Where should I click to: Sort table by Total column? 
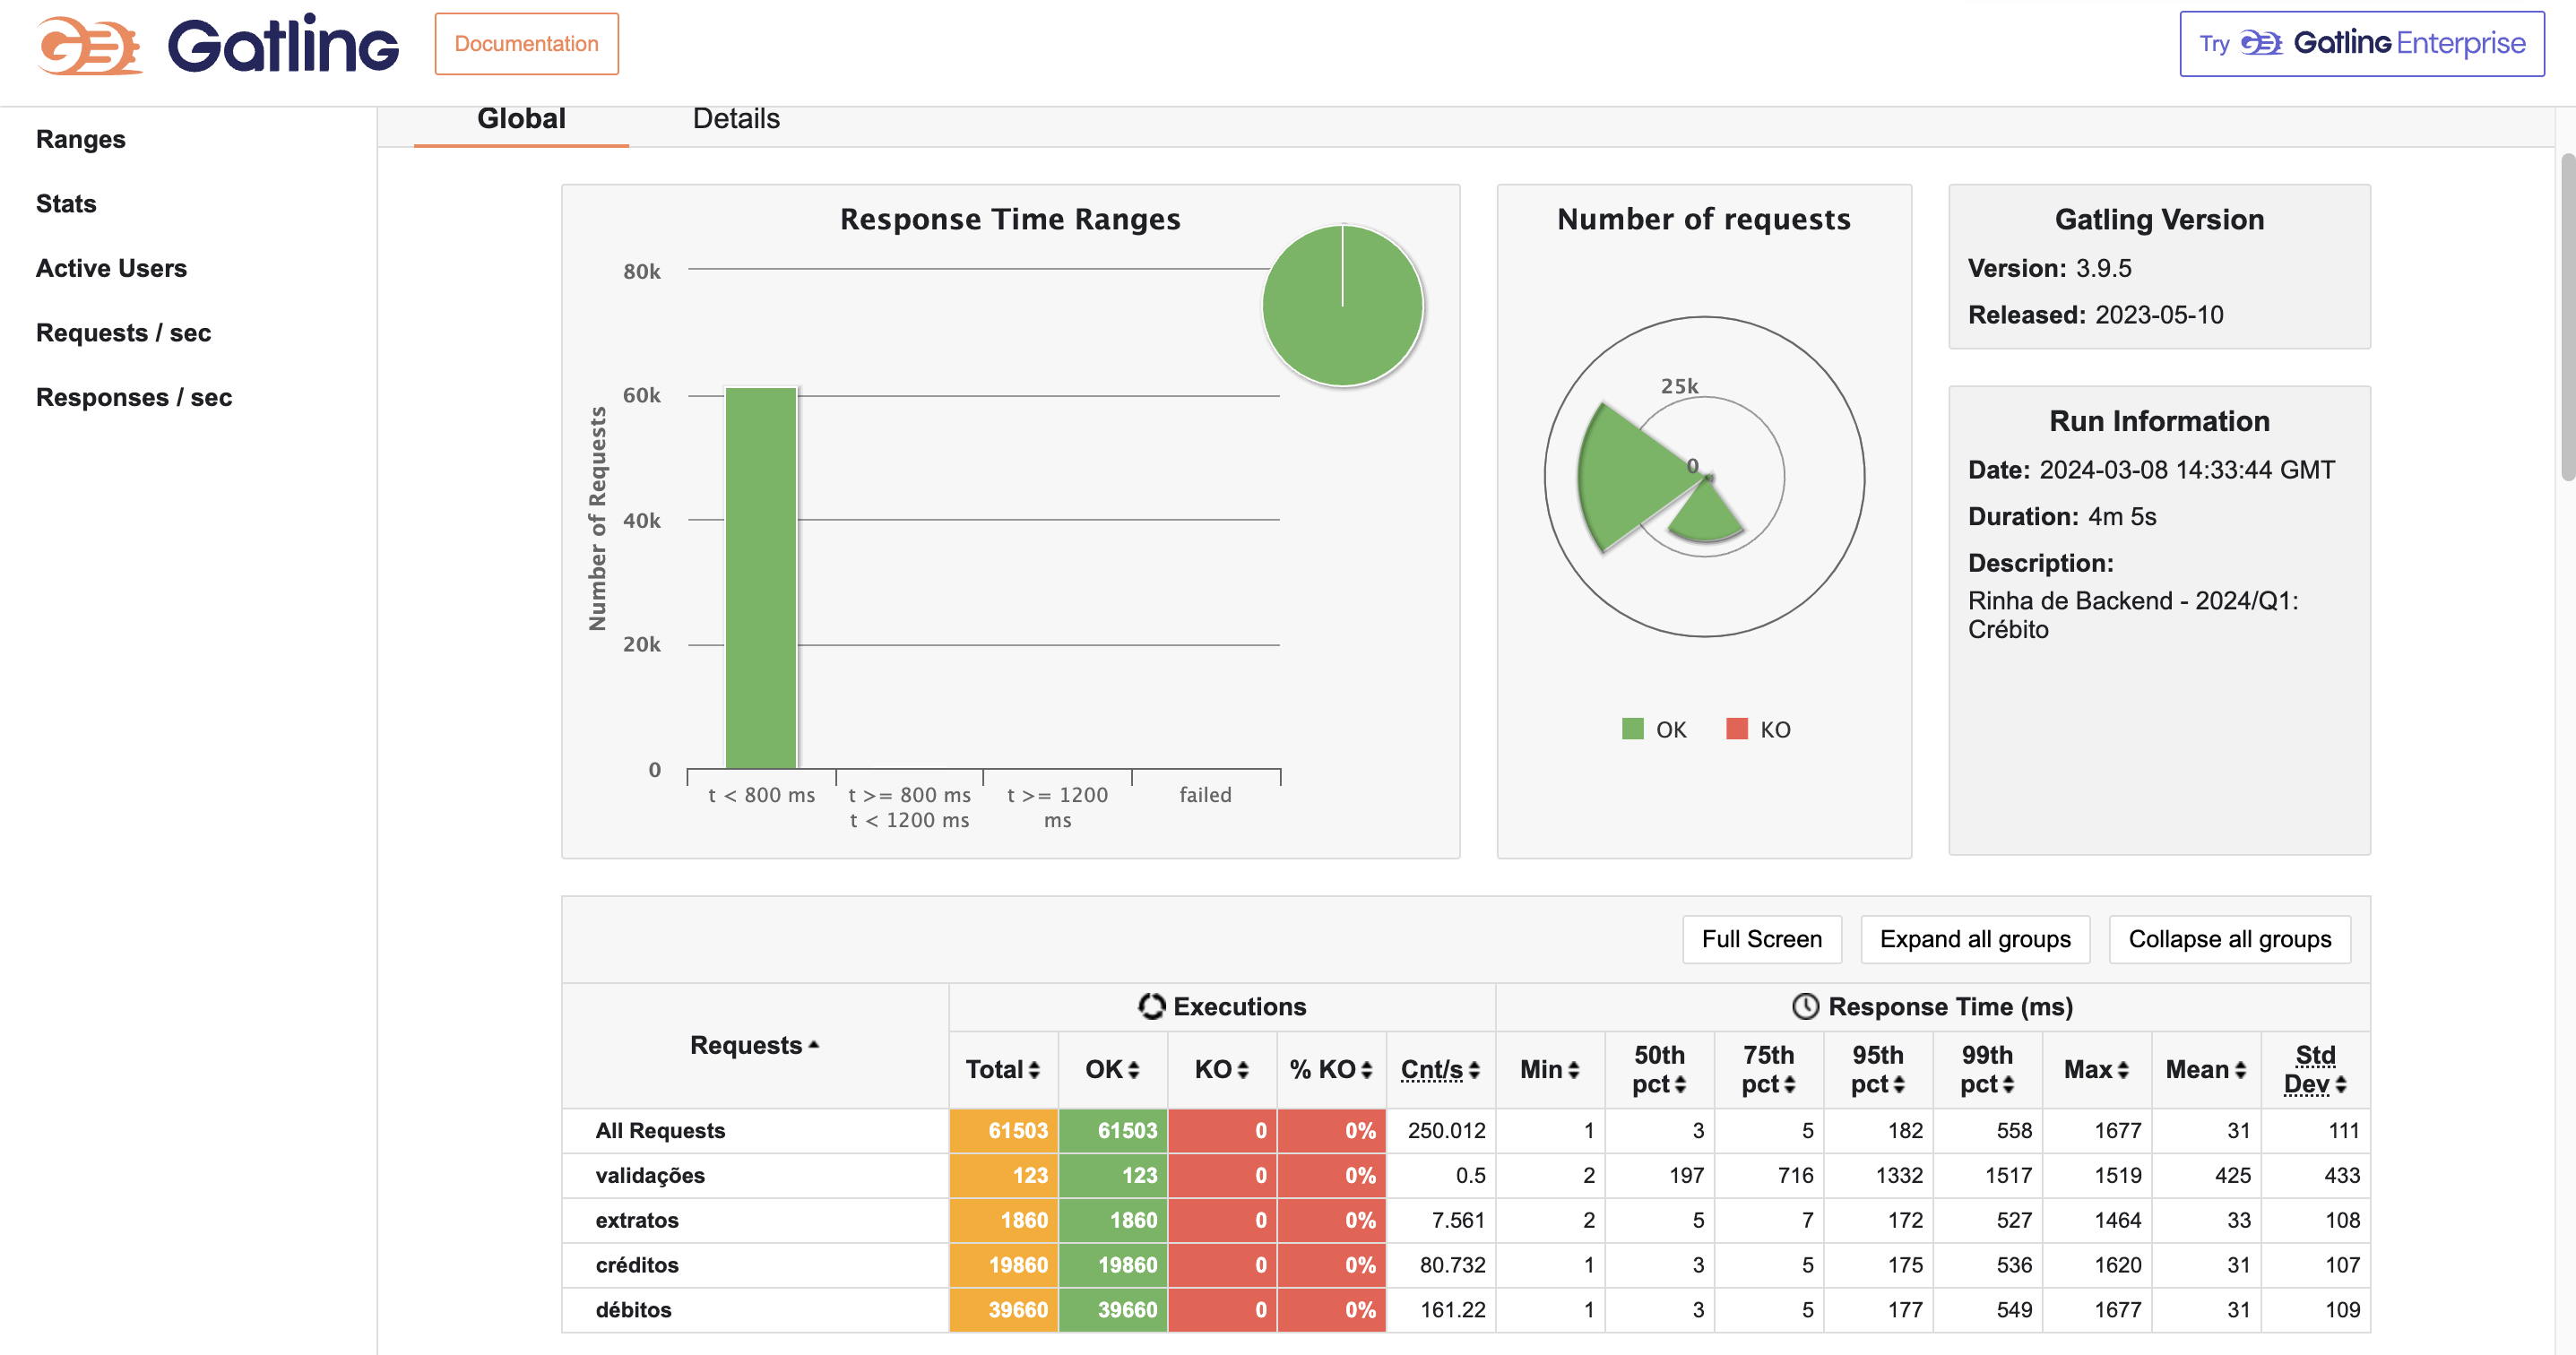pos(1003,1069)
